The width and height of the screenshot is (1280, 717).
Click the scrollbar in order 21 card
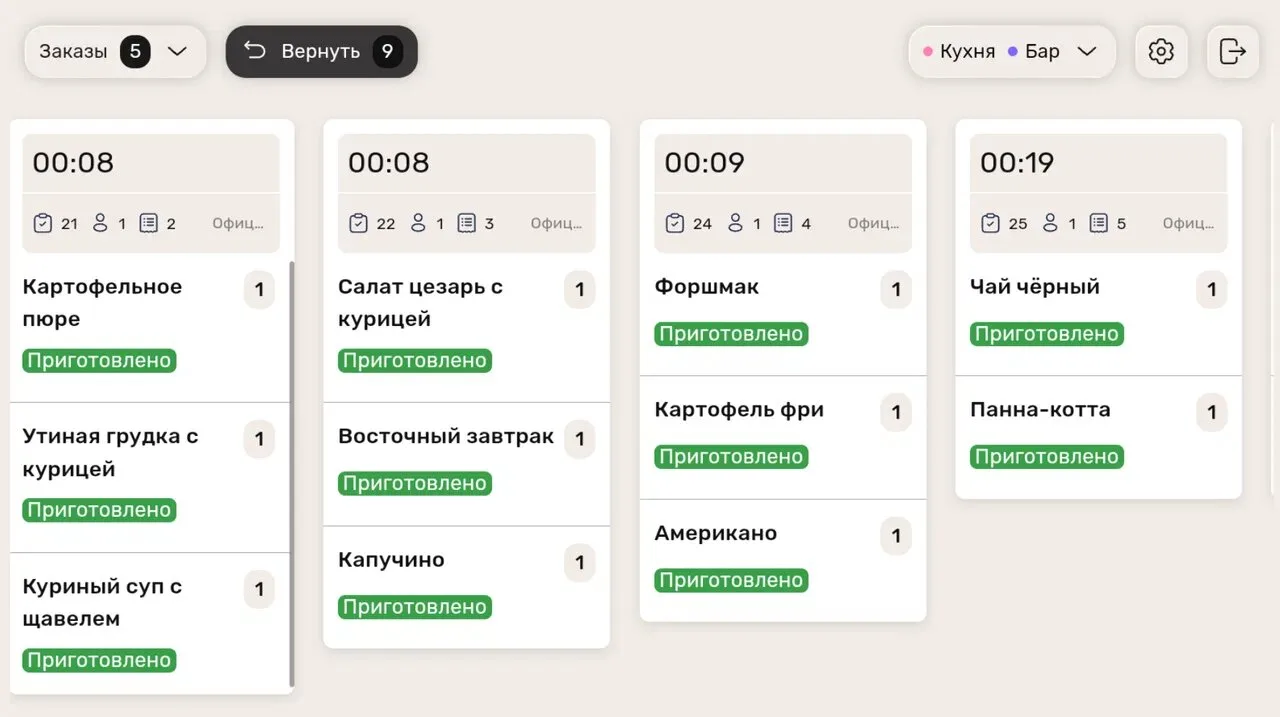click(x=291, y=474)
